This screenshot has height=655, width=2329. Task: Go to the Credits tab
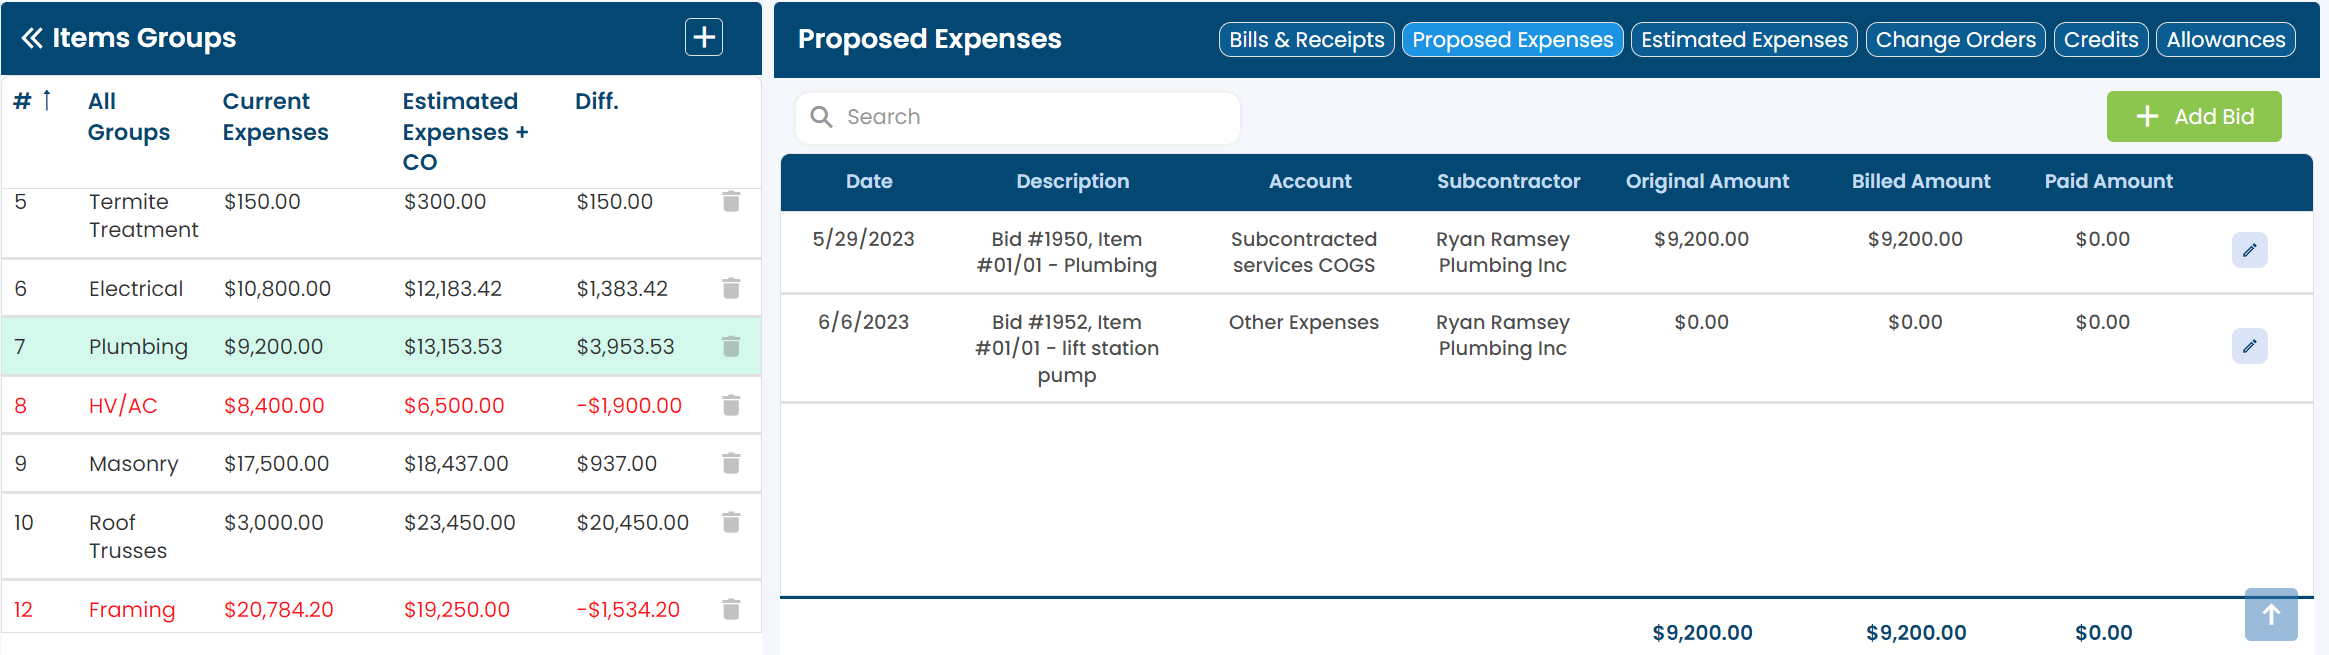[x=2100, y=40]
